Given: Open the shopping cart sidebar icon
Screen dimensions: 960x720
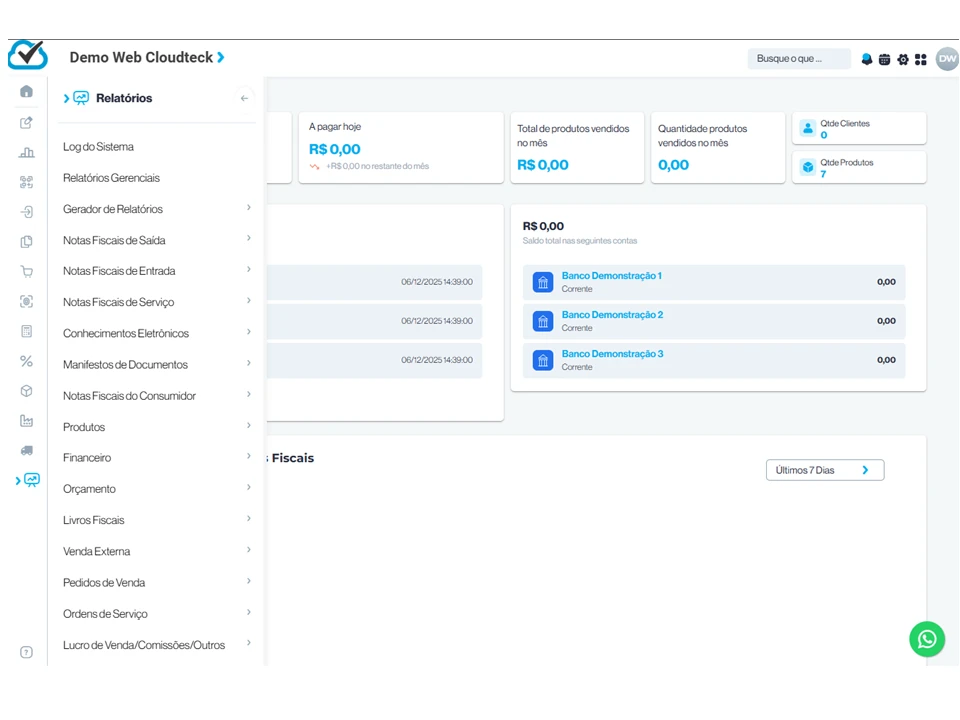Looking at the screenshot, I should tap(27, 271).
